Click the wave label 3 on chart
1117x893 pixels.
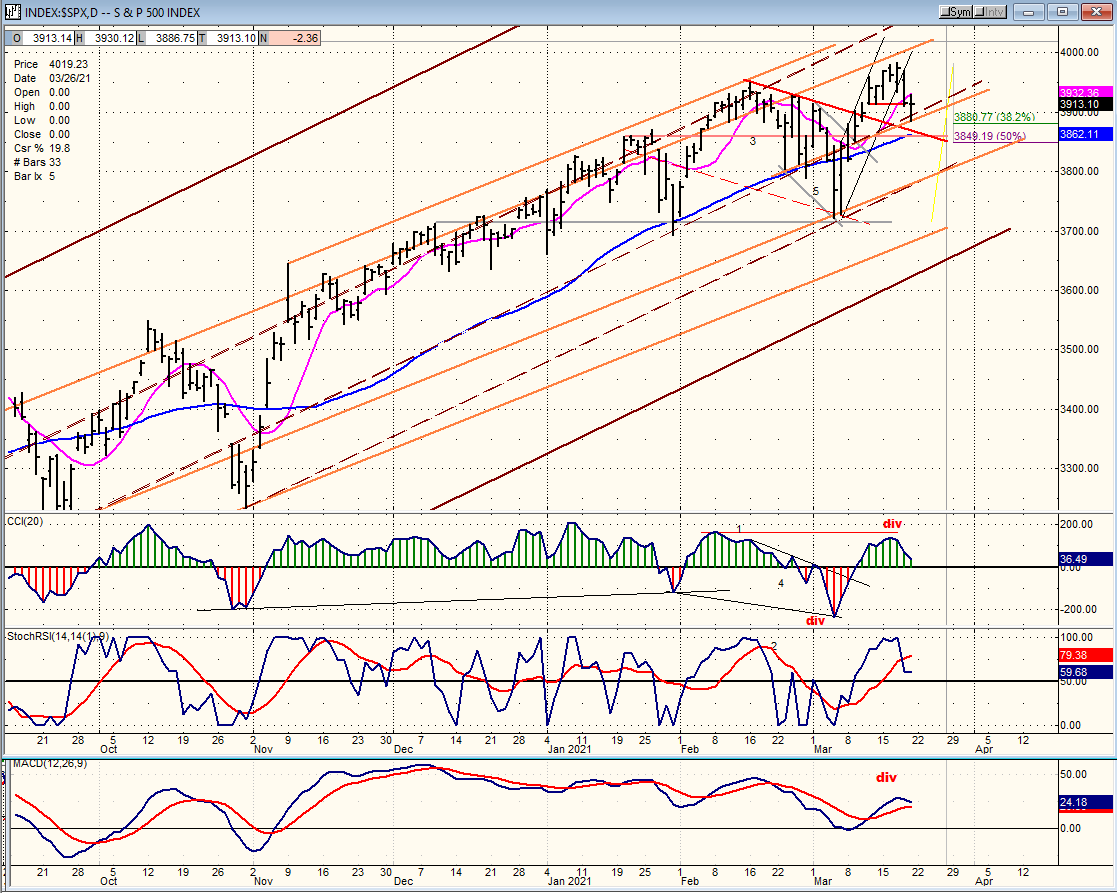[753, 142]
